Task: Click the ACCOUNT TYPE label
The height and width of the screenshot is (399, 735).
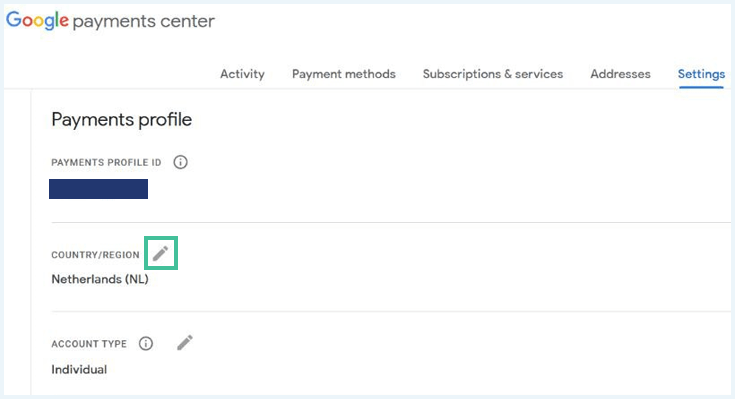Action: [x=89, y=344]
